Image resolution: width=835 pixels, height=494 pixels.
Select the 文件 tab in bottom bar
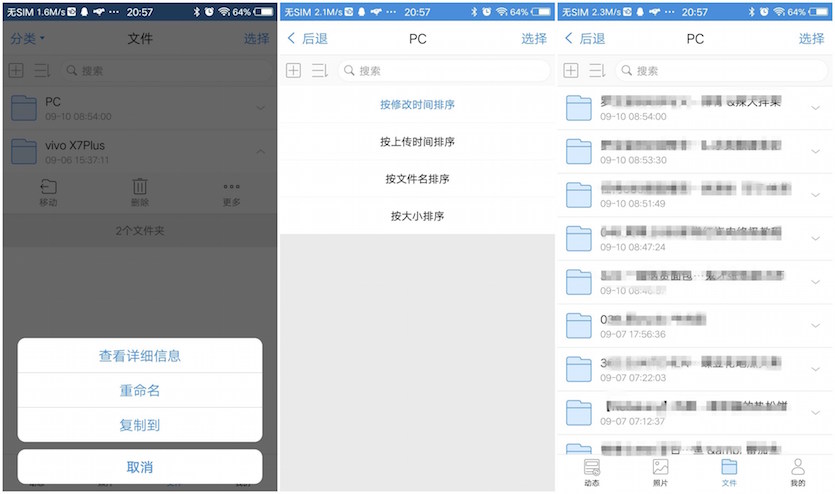pyautogui.click(x=729, y=472)
